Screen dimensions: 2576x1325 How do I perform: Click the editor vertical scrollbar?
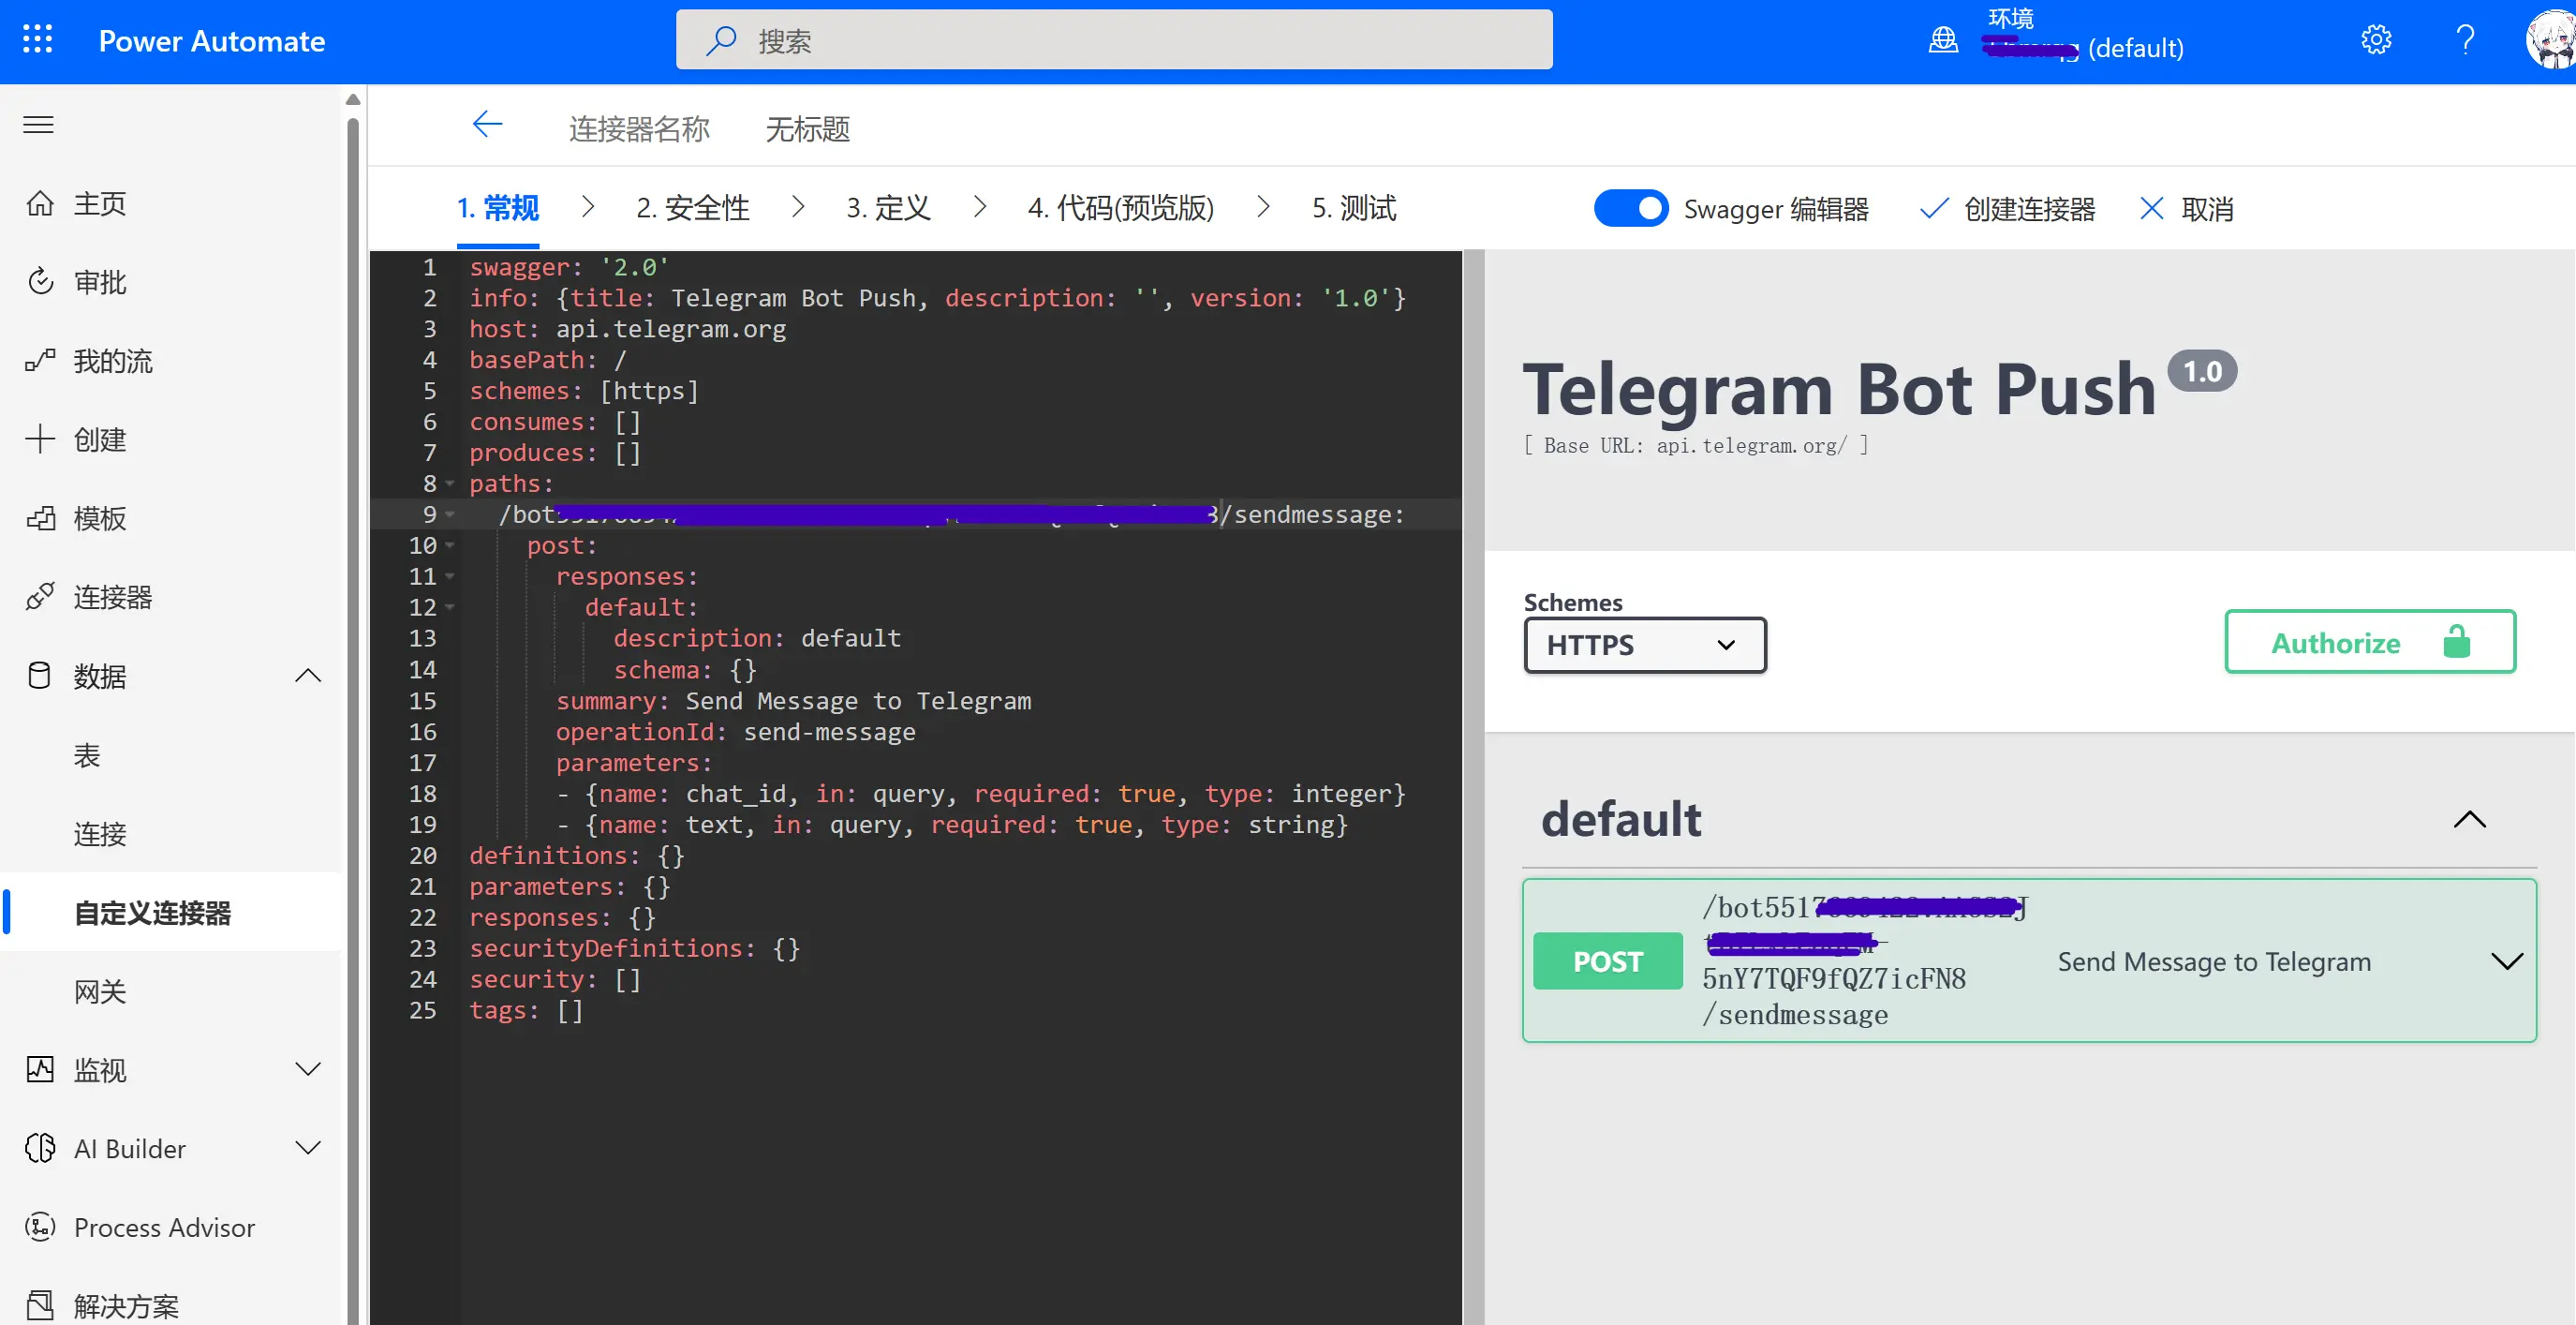(1473, 788)
